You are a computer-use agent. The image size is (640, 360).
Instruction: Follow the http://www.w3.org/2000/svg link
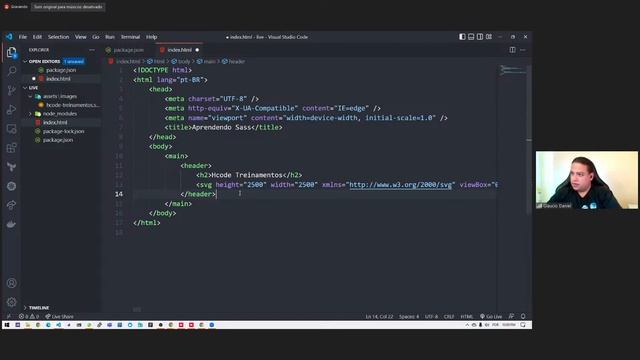[400, 184]
